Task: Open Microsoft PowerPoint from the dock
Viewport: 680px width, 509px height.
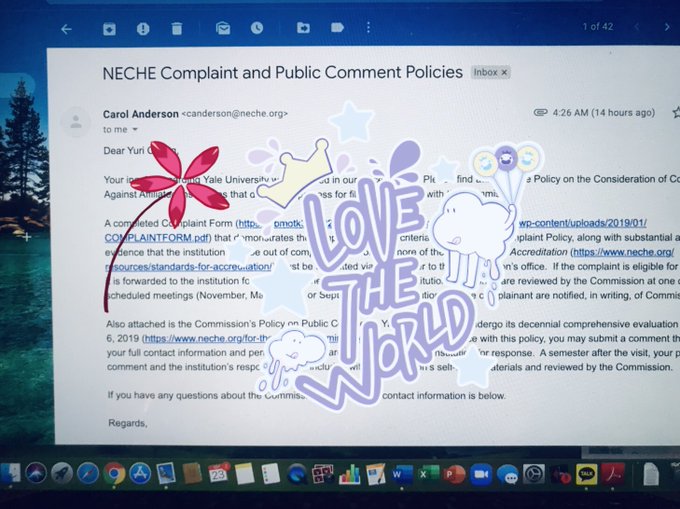Action: (x=454, y=474)
